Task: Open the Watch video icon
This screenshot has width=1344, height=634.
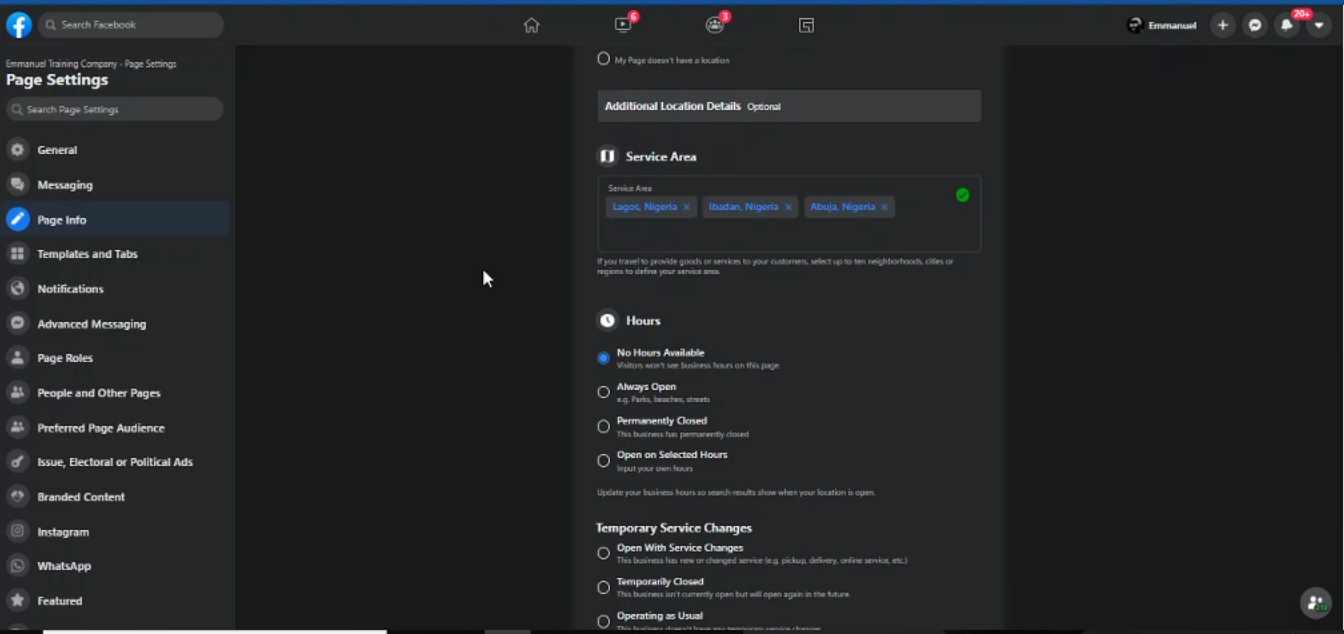Action: [x=623, y=25]
